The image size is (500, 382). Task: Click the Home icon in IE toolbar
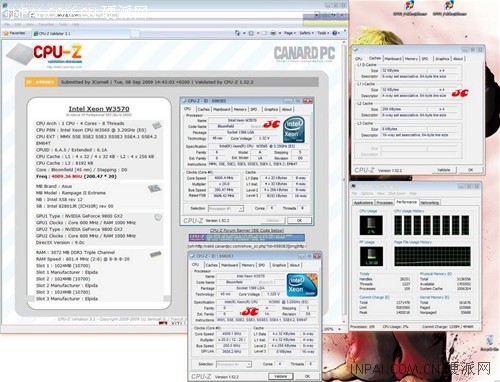point(237,33)
